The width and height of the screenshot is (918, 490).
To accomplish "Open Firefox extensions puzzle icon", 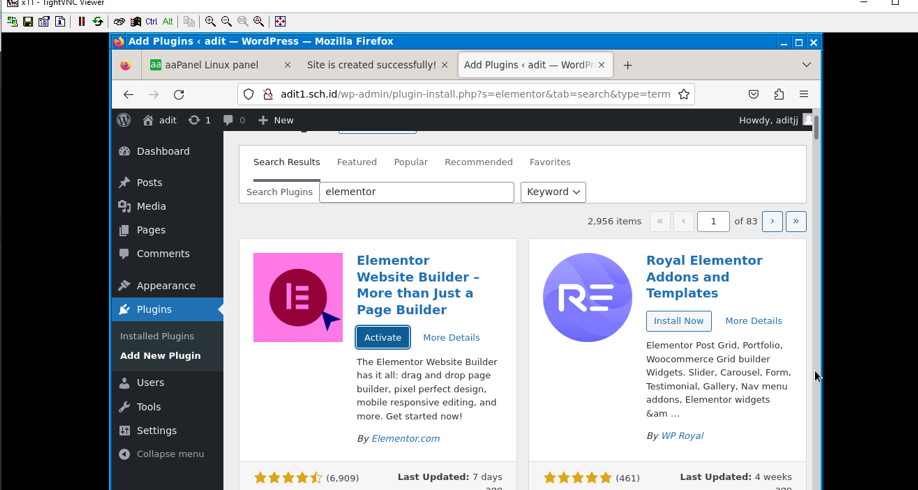I will pos(779,94).
